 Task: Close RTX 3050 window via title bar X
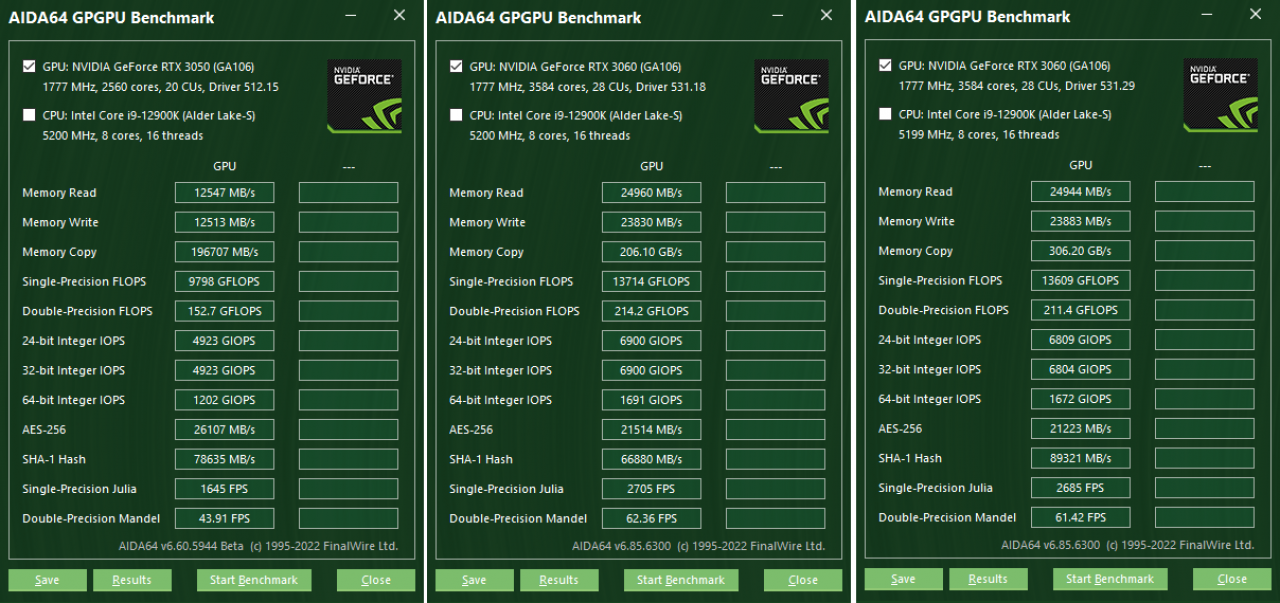pyautogui.click(x=399, y=16)
